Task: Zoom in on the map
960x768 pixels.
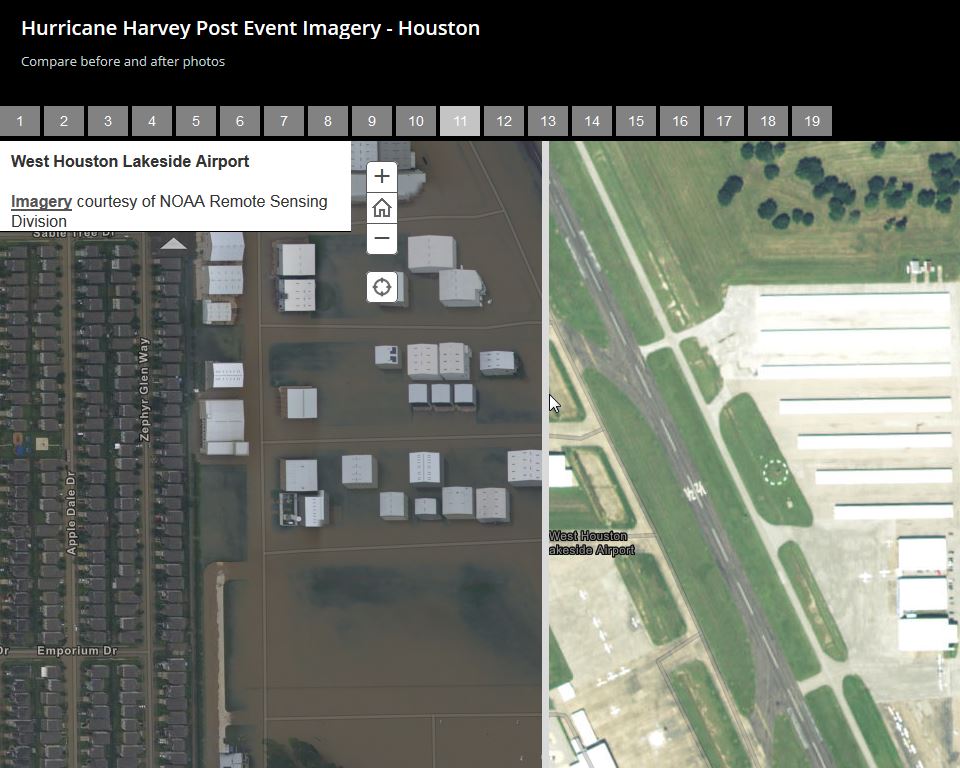Action: point(381,177)
